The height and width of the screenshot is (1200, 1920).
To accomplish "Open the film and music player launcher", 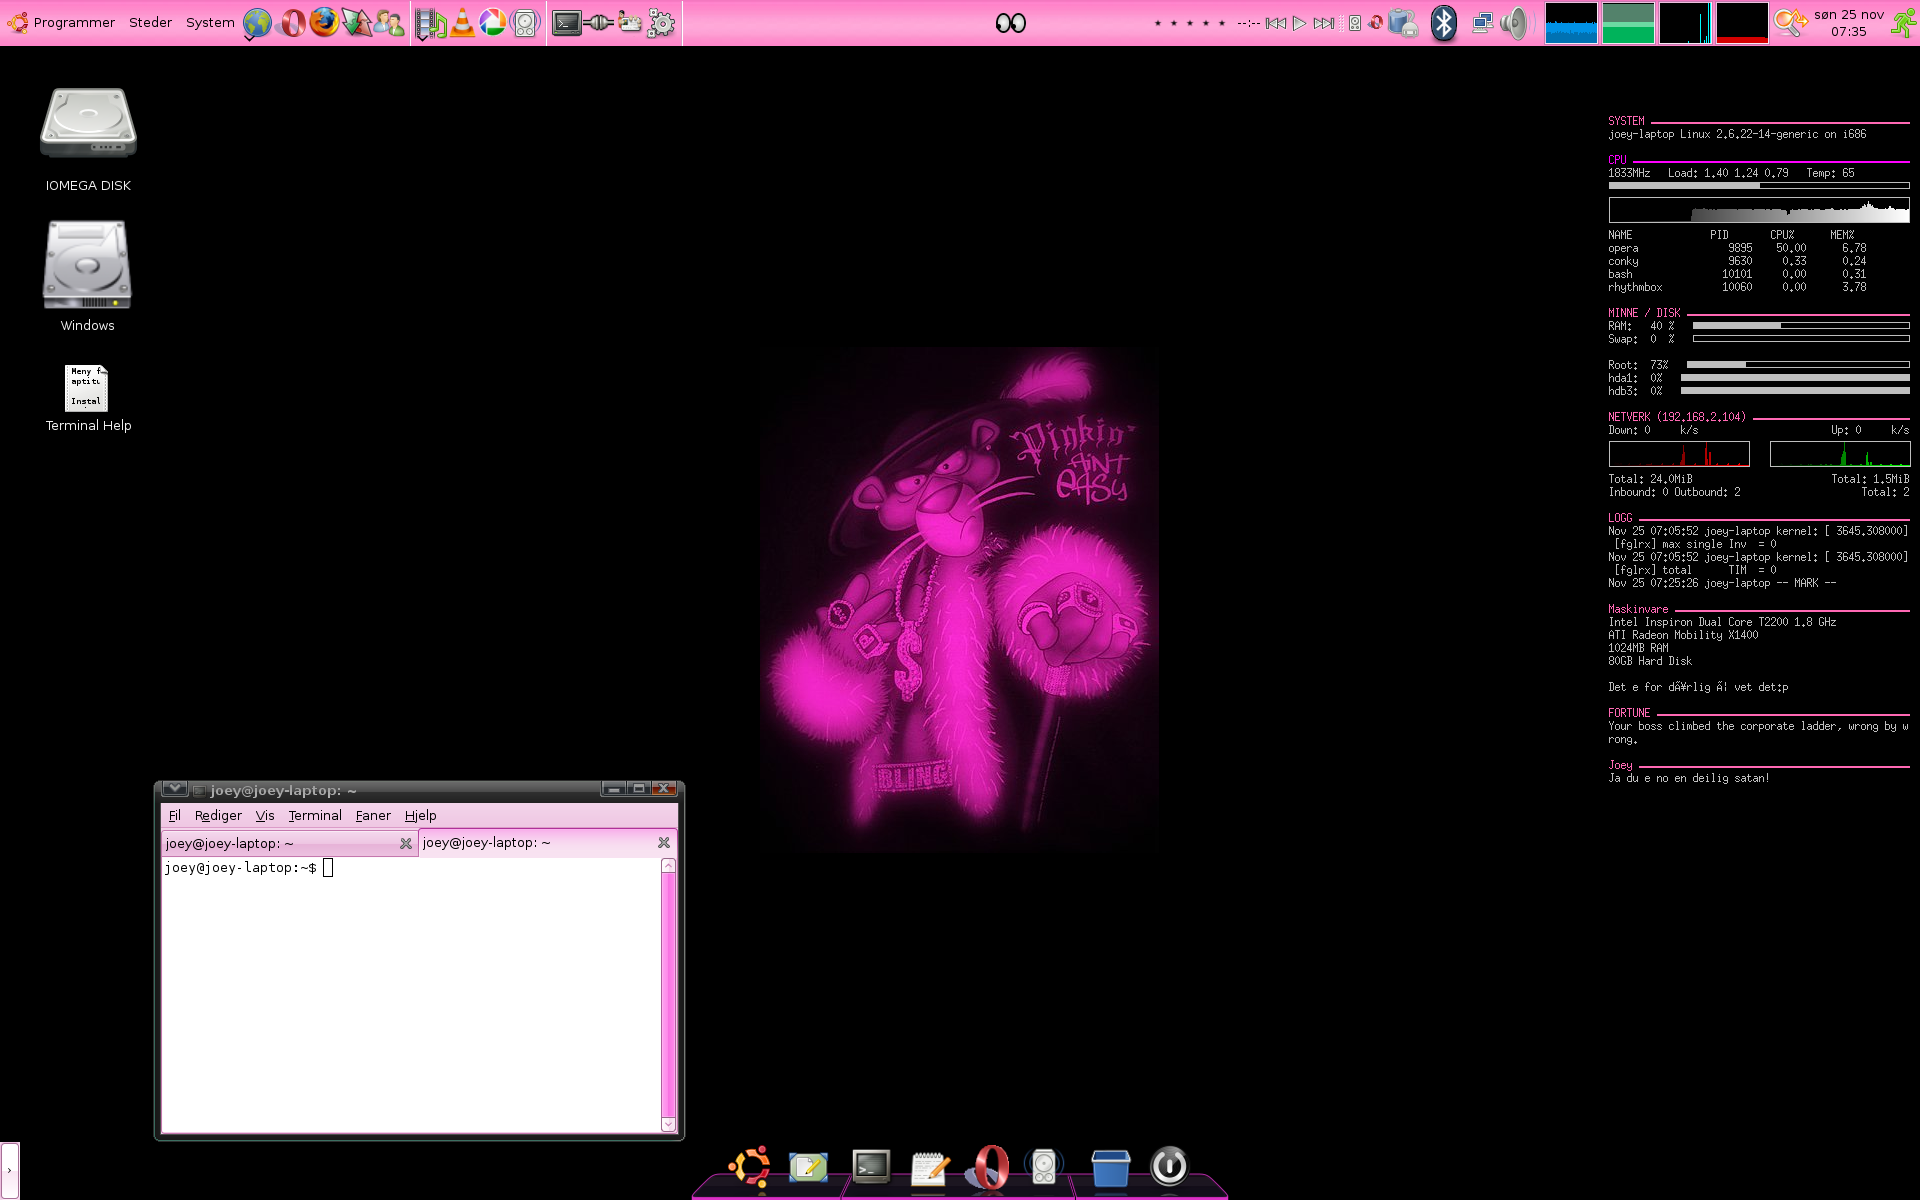I will (431, 23).
